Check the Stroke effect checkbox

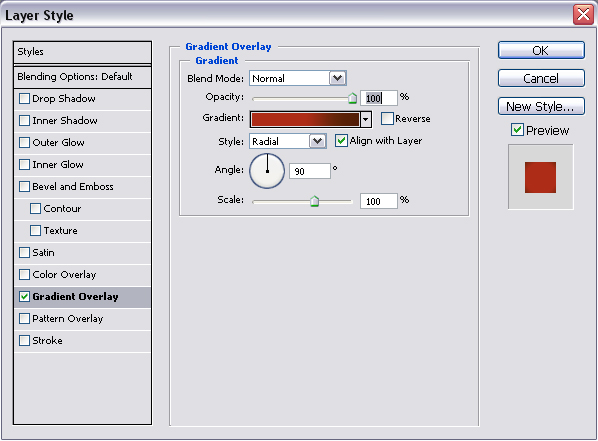pos(24,340)
